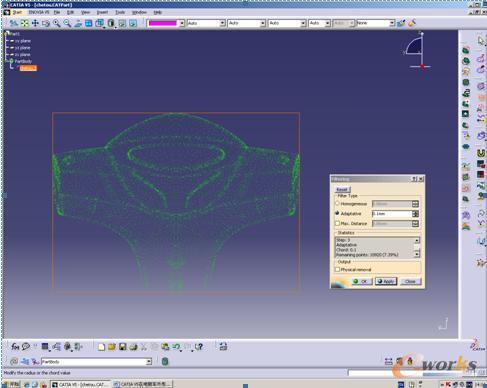The height and width of the screenshot is (388, 487).
Task: Open the magenta color dropdown arrow
Action: coord(182,23)
